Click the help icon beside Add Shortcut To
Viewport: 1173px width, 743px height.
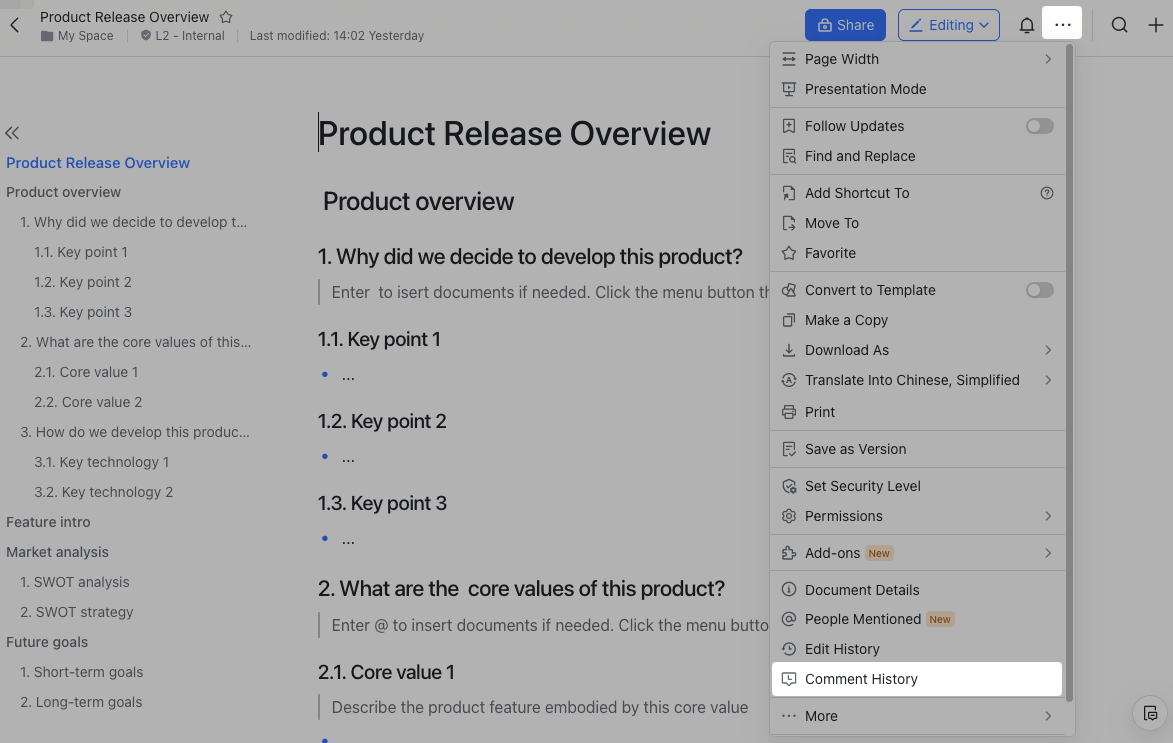tap(1046, 193)
